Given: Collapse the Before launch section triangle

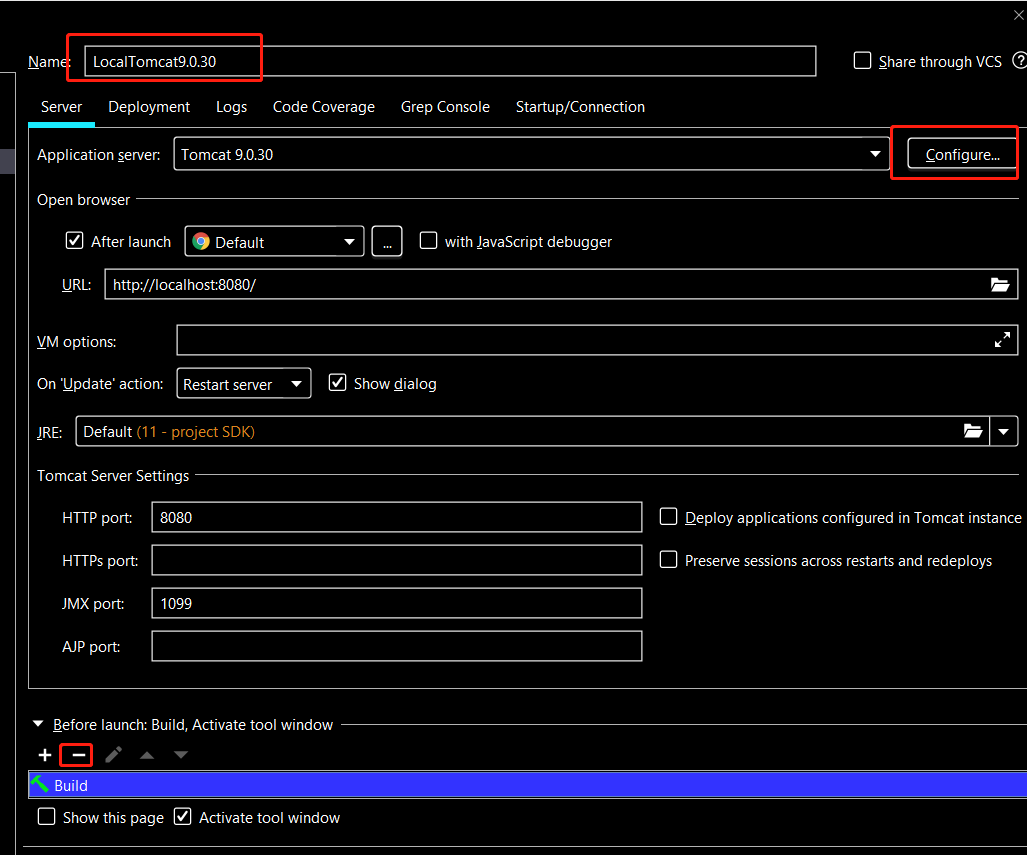Looking at the screenshot, I should tap(38, 724).
